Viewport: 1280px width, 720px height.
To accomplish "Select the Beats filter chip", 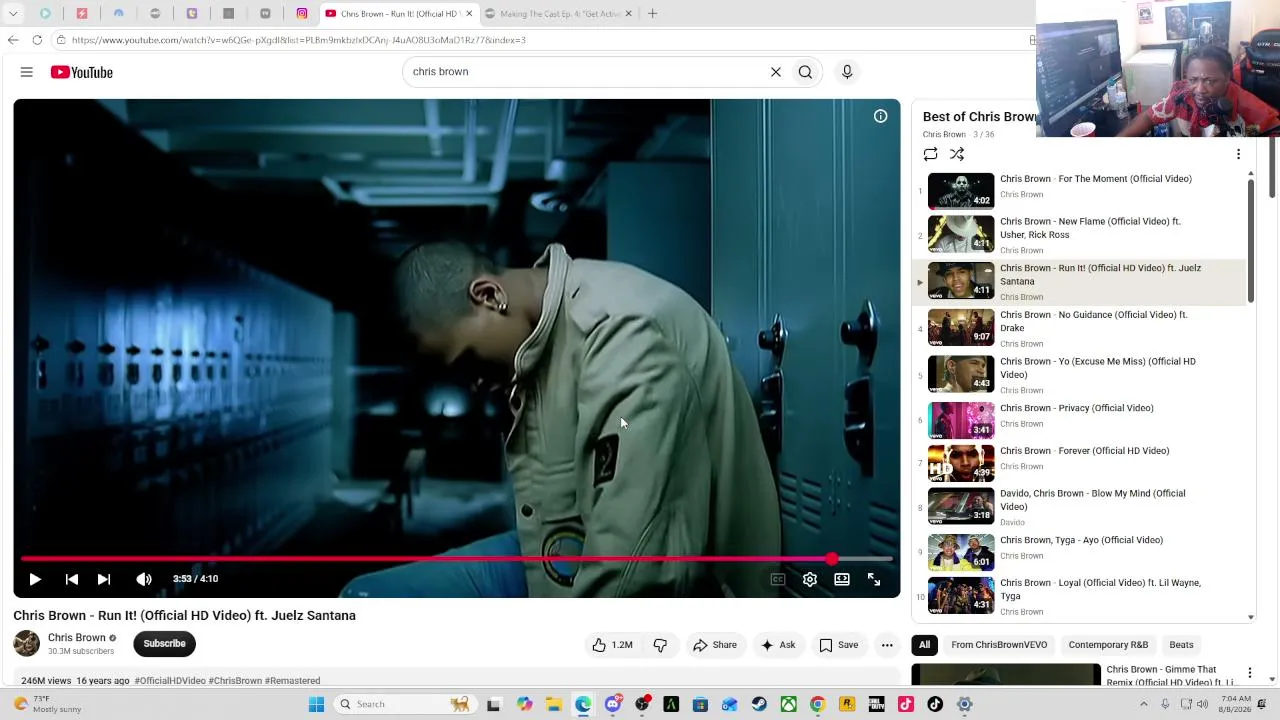I will (x=1181, y=645).
